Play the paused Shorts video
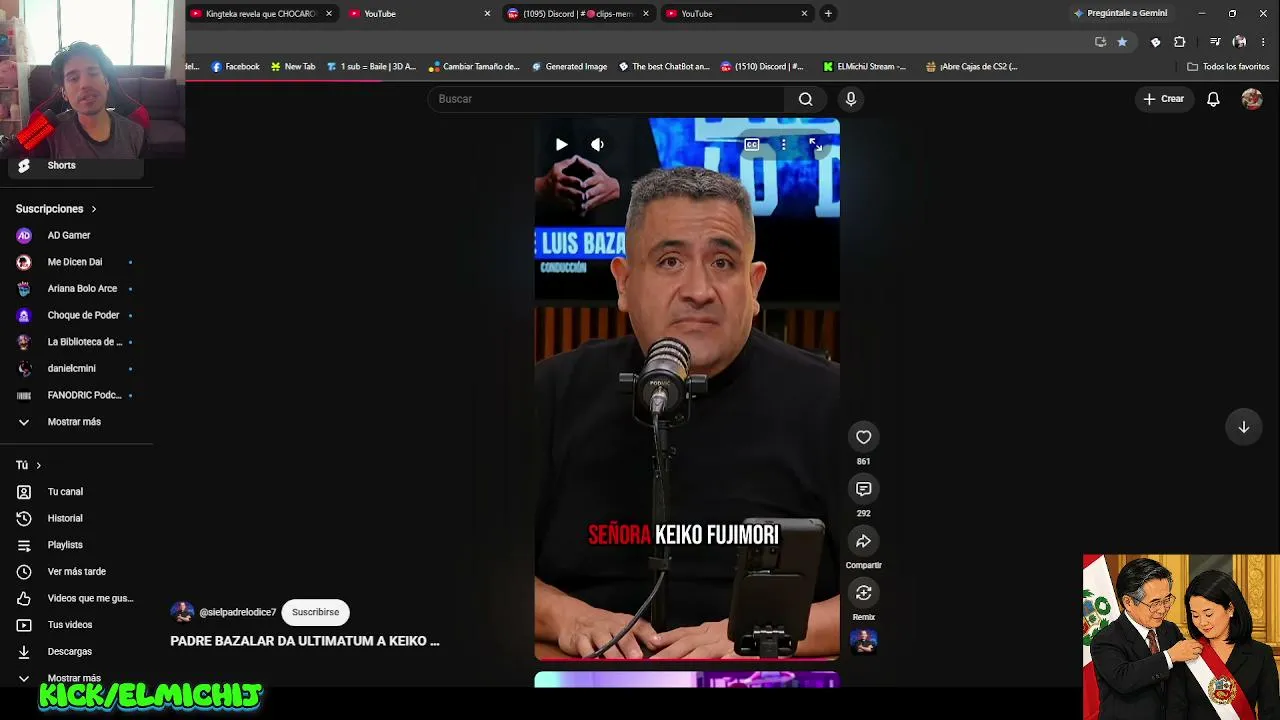Screen dimensions: 1280x720 (x=561, y=145)
